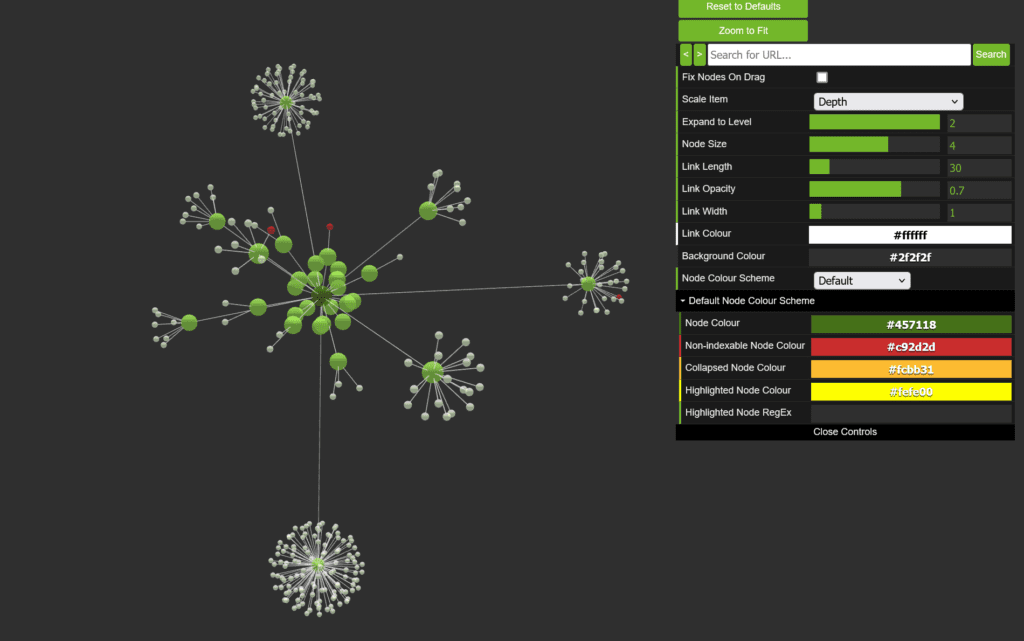Click the Search for URL input field
The height and width of the screenshot is (641, 1024).
(838, 55)
